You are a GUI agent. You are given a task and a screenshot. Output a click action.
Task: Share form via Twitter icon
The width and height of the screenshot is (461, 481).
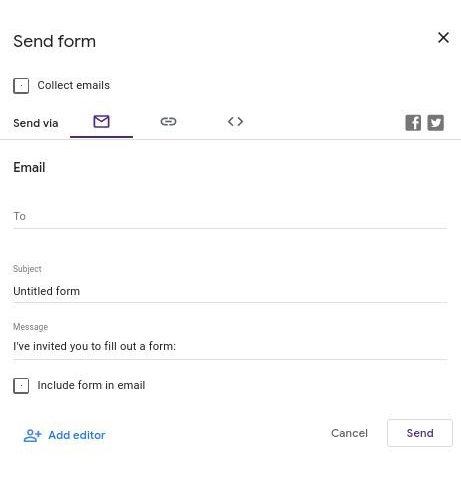(x=435, y=123)
